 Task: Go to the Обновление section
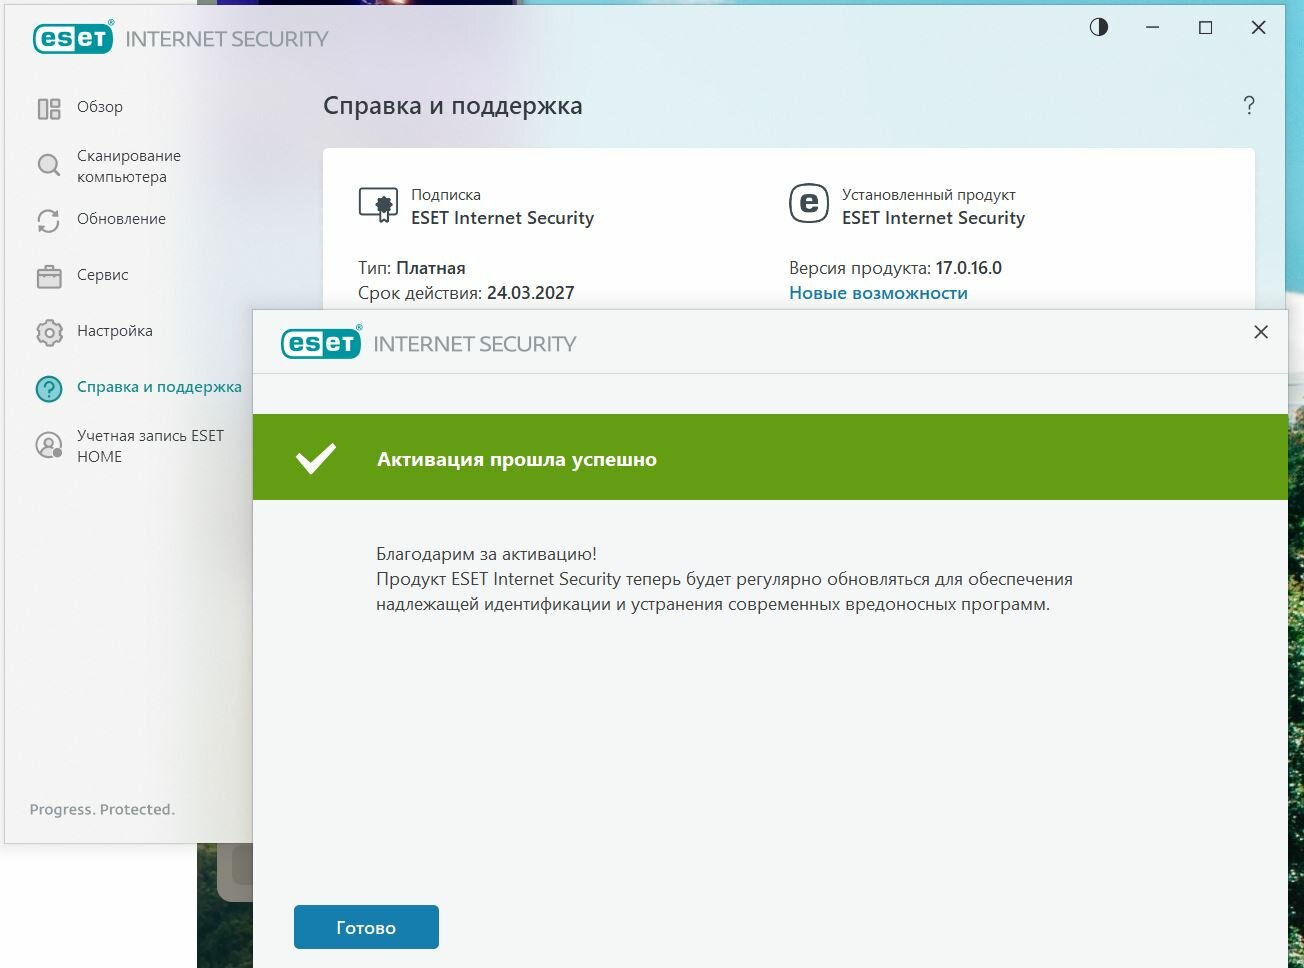(x=121, y=219)
